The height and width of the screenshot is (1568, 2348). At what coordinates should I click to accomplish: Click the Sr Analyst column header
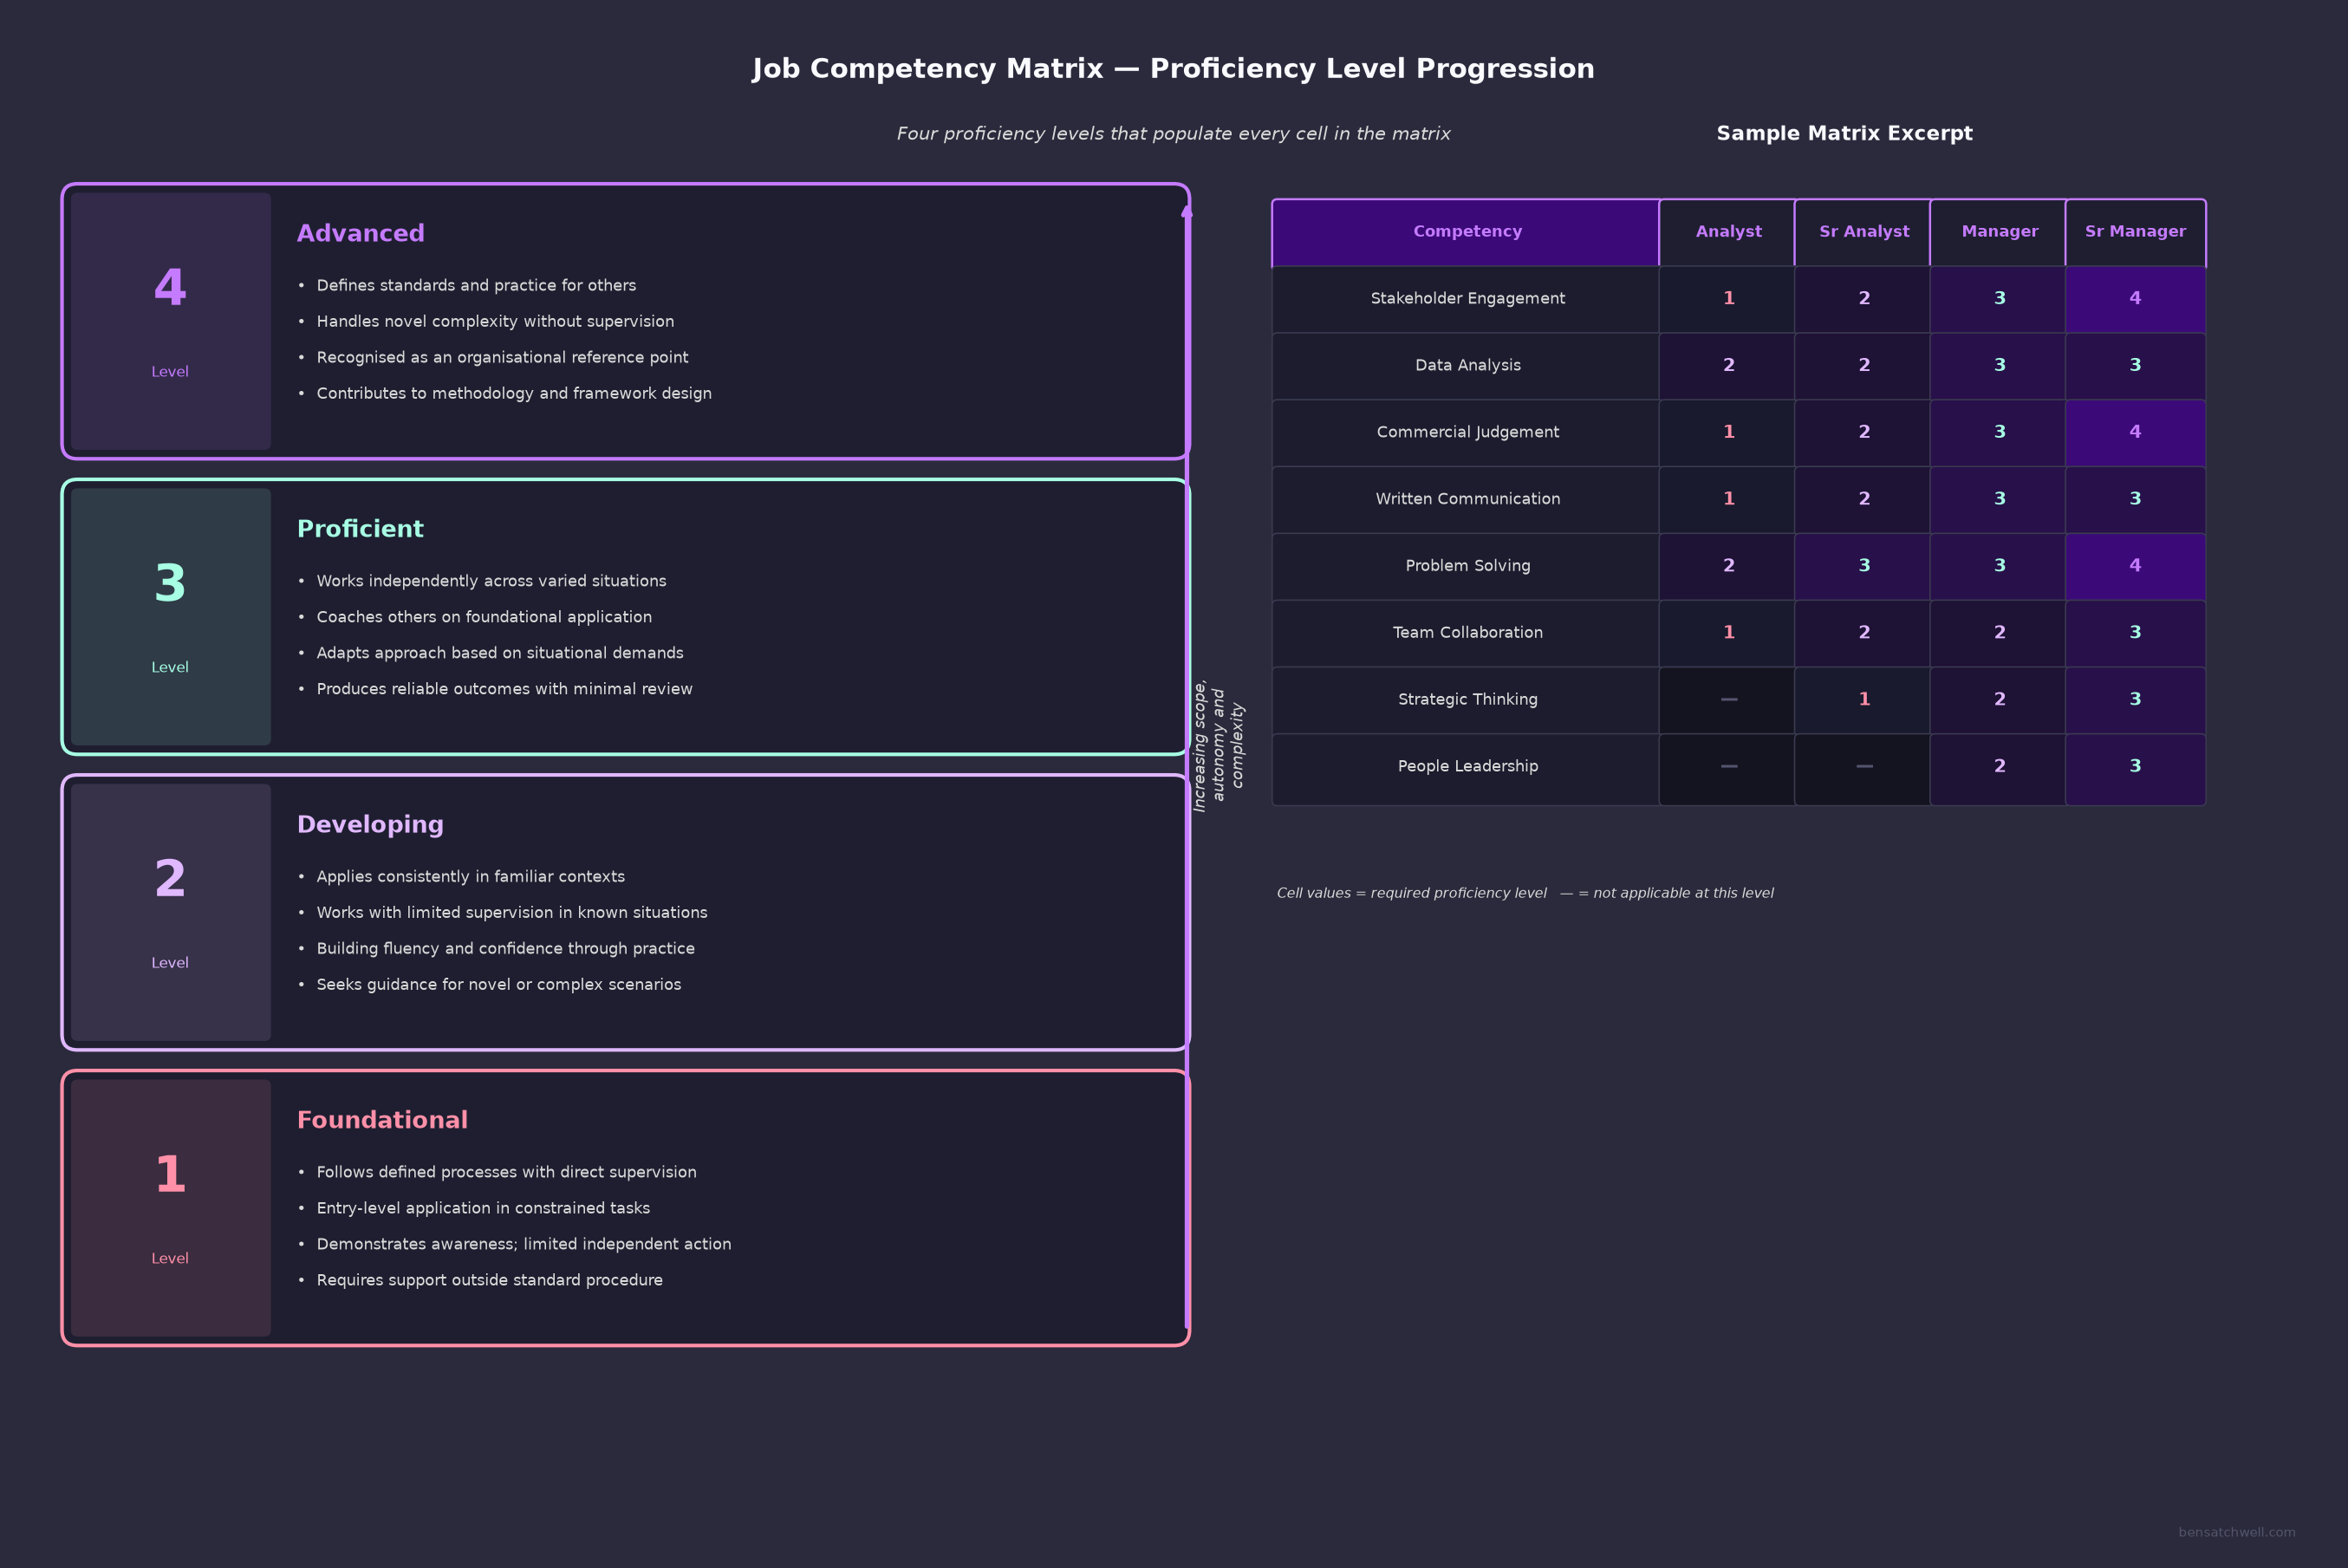1863,232
